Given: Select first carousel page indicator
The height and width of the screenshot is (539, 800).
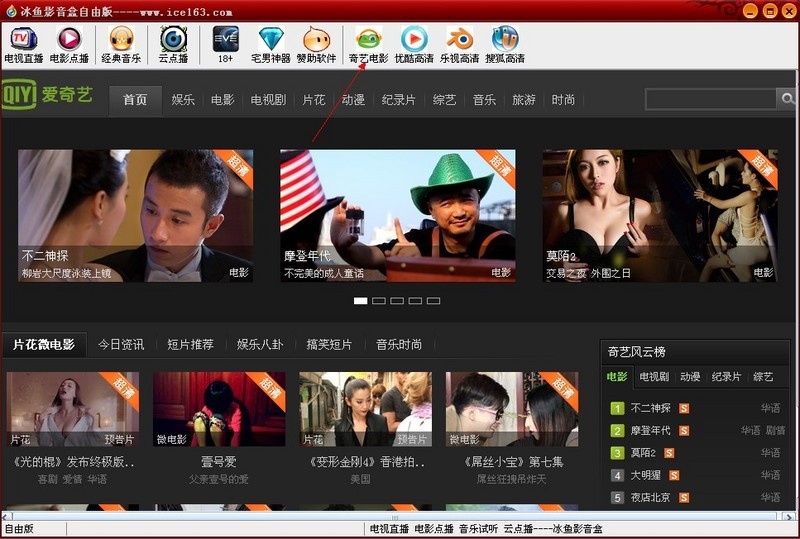Looking at the screenshot, I should (x=361, y=301).
